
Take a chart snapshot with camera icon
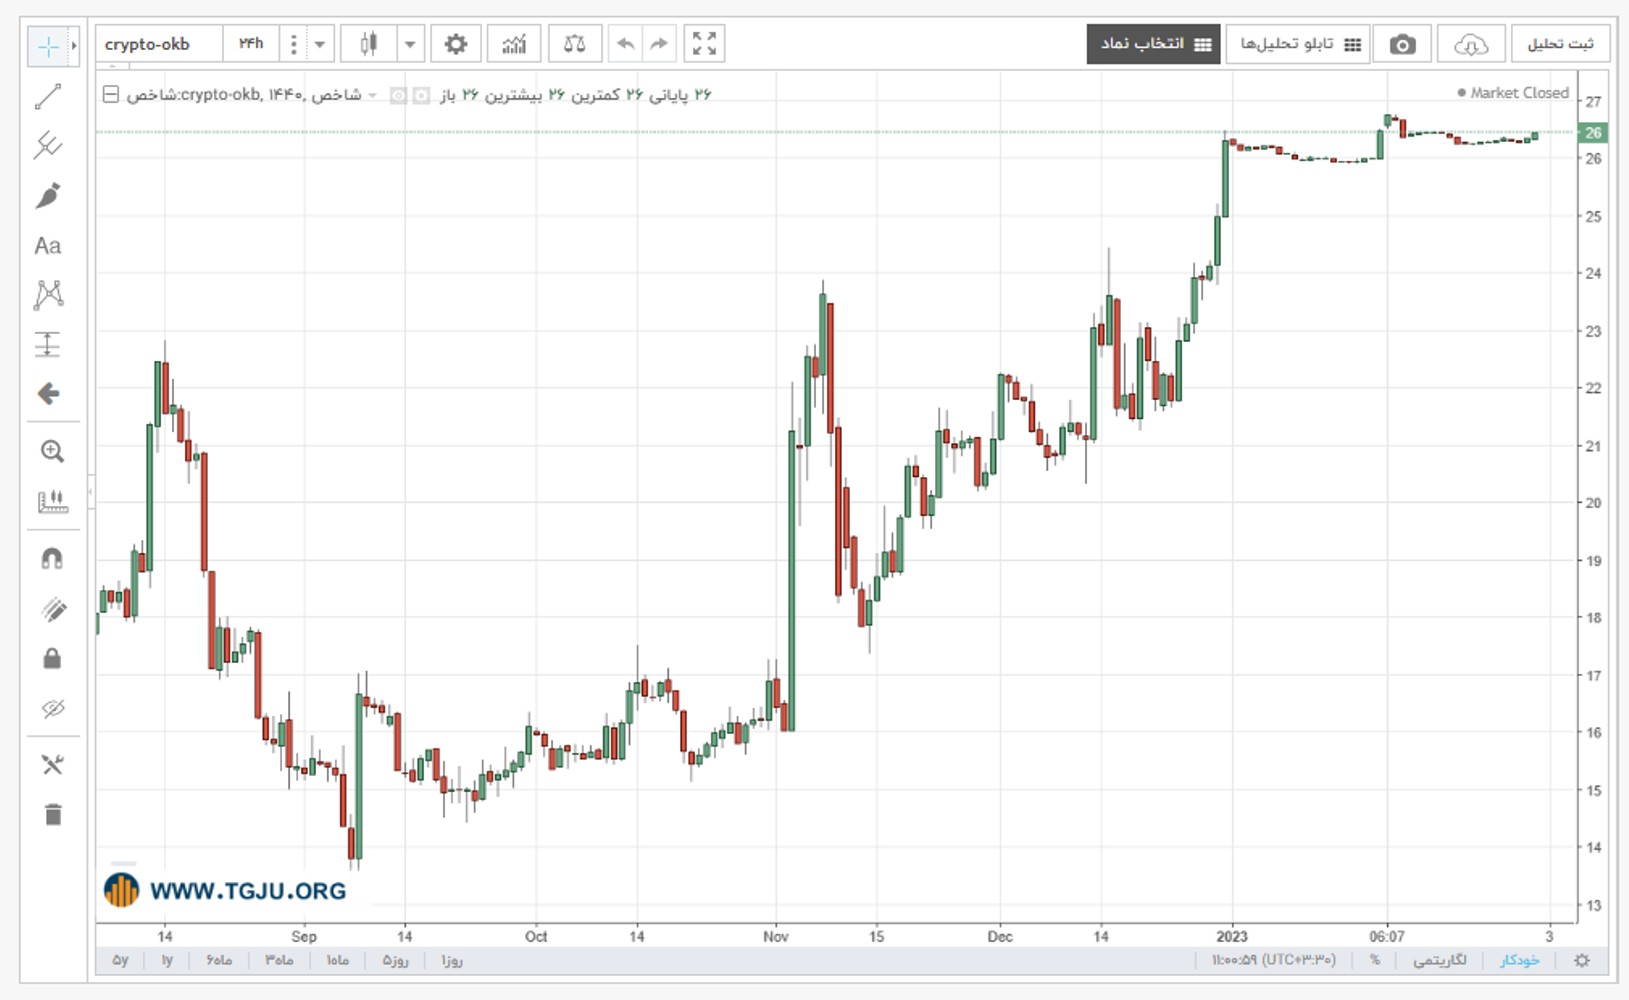(x=1403, y=44)
